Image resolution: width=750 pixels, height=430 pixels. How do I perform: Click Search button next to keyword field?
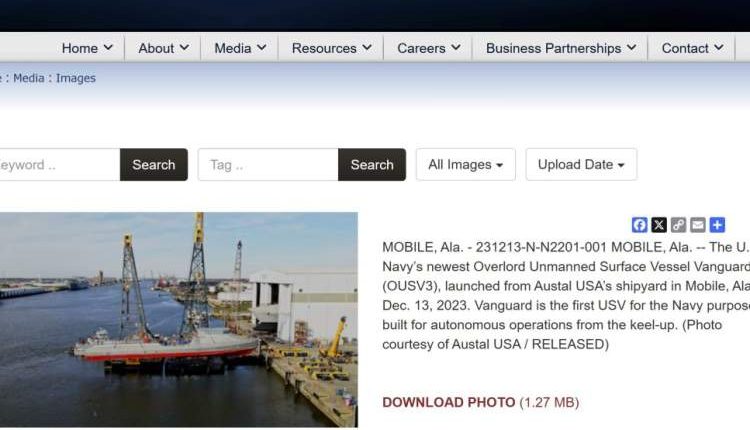pos(154,165)
